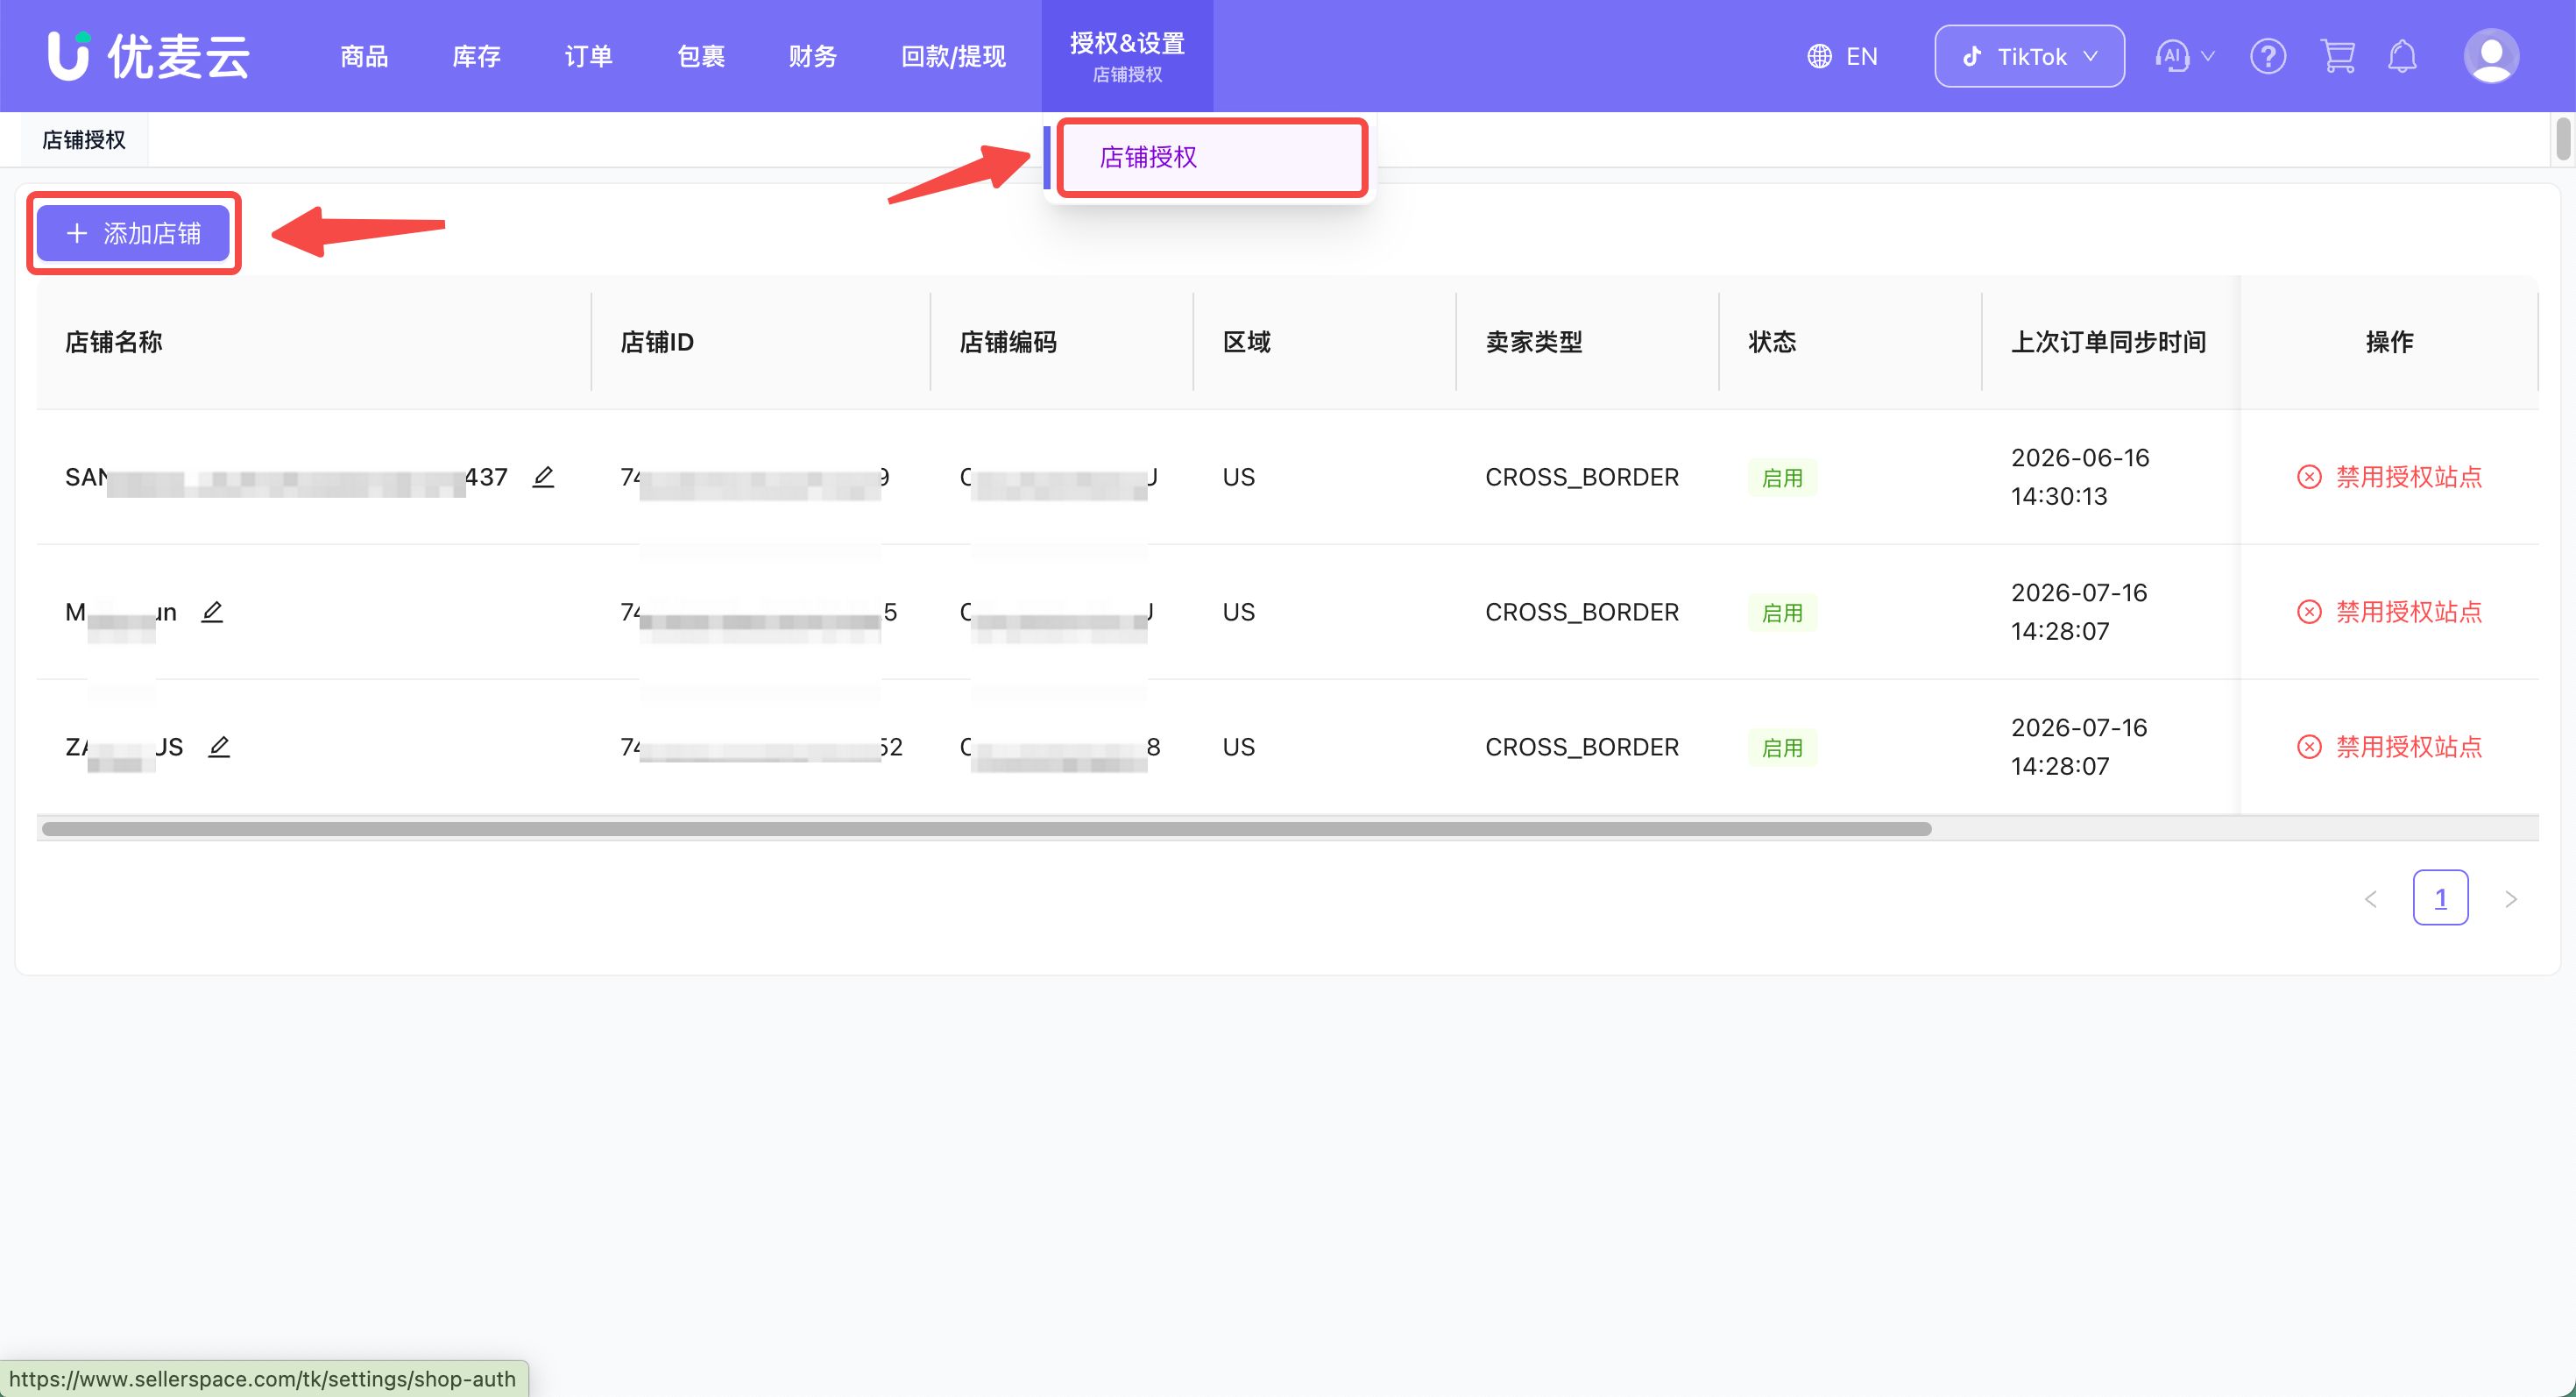Expand the AI assistant chevron

[x=2208, y=56]
